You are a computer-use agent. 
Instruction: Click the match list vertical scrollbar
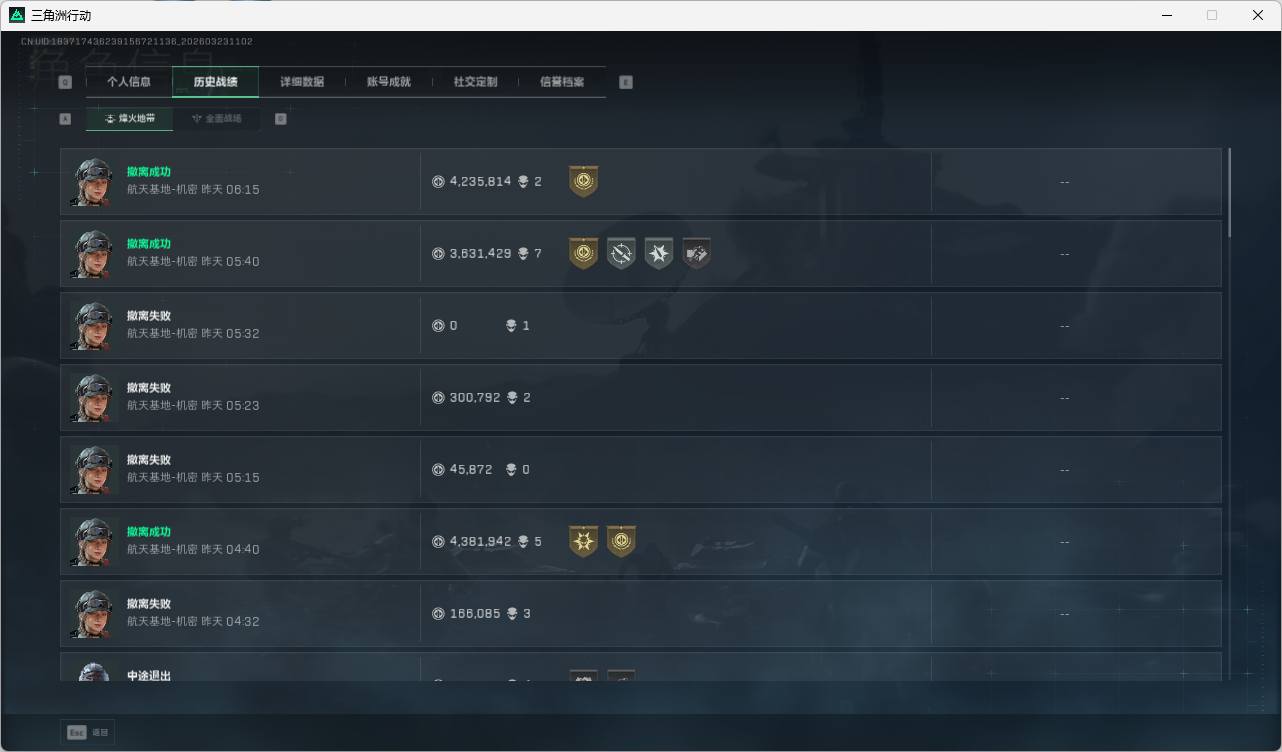pyautogui.click(x=1229, y=193)
